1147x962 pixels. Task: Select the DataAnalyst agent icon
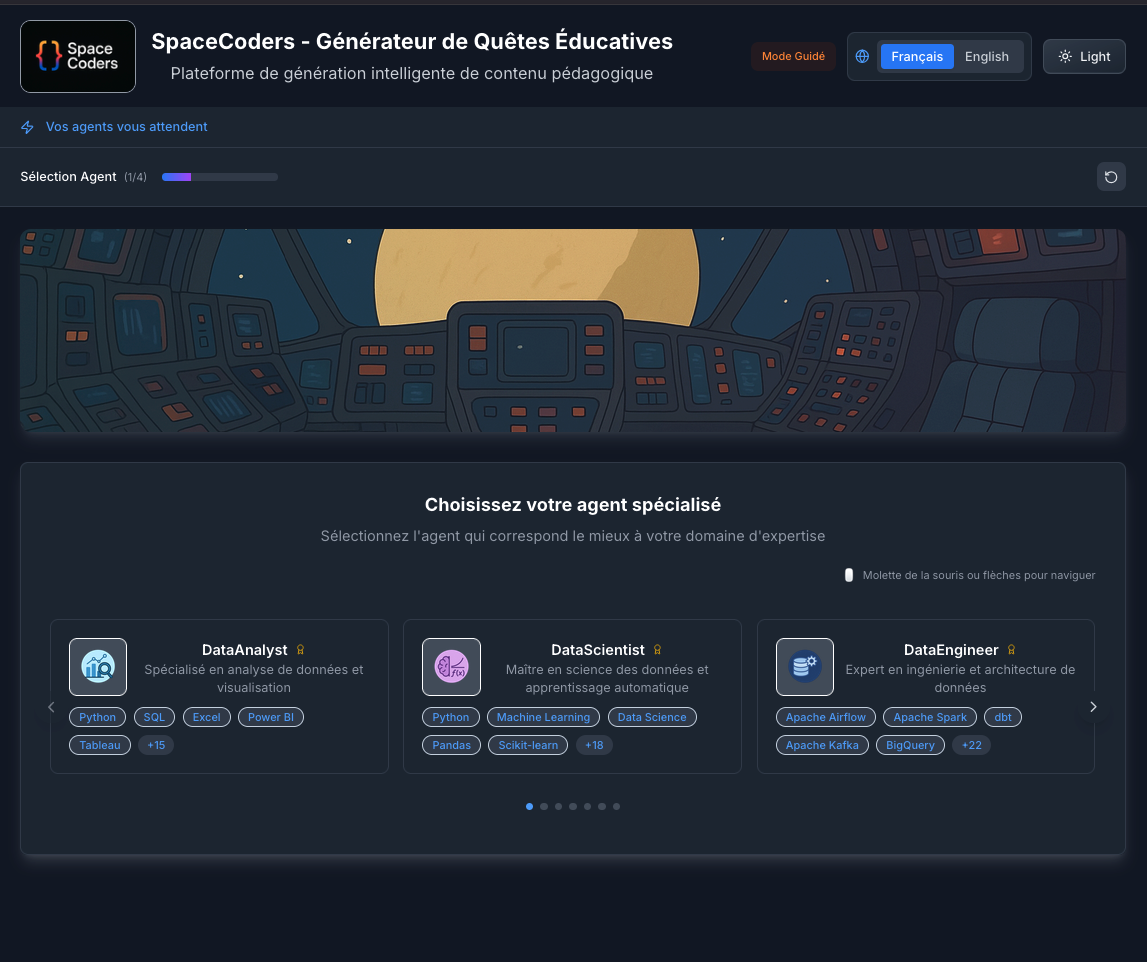pyautogui.click(x=98, y=666)
